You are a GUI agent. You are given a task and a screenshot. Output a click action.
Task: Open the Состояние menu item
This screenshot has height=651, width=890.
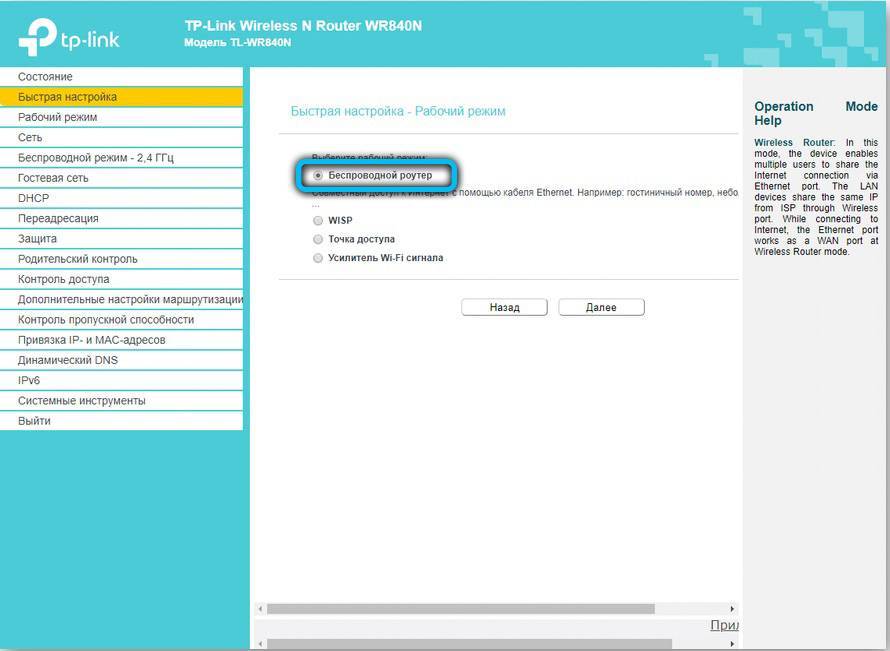pos(45,77)
